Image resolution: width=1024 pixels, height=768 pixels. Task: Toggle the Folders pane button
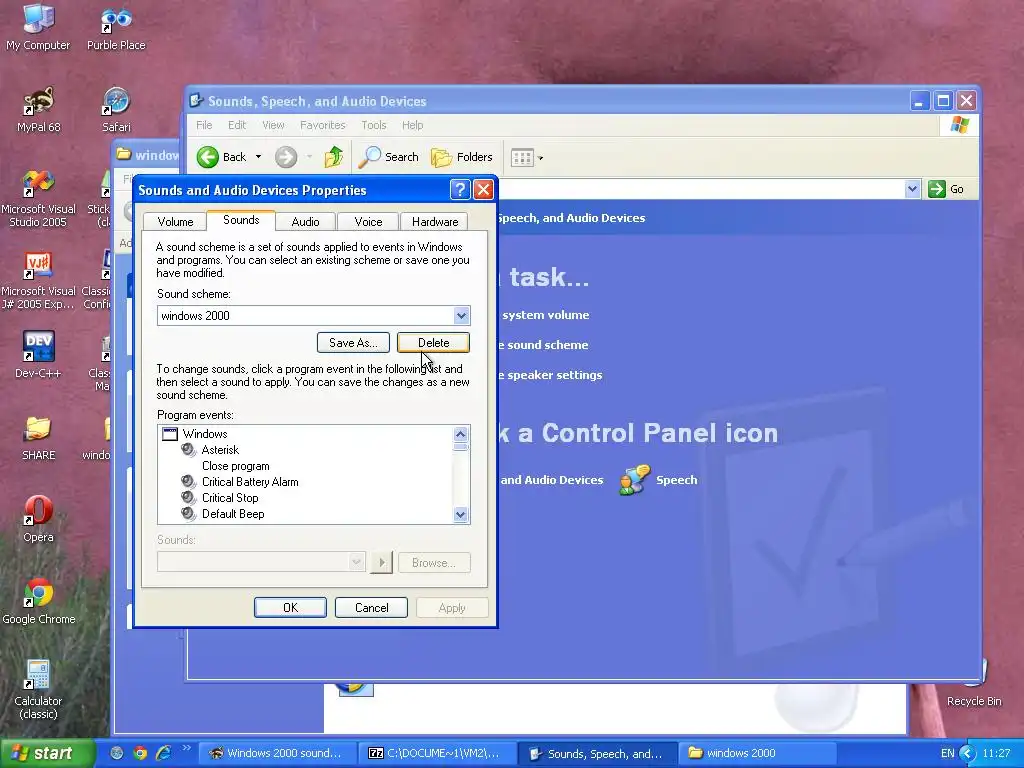click(462, 157)
